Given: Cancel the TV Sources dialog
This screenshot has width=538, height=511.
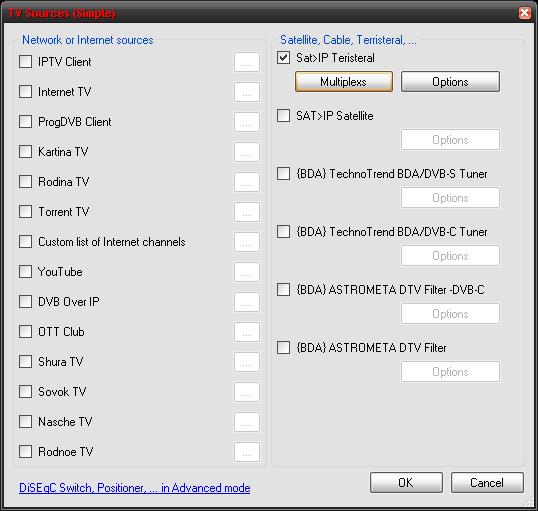Looking at the screenshot, I should click(x=487, y=483).
